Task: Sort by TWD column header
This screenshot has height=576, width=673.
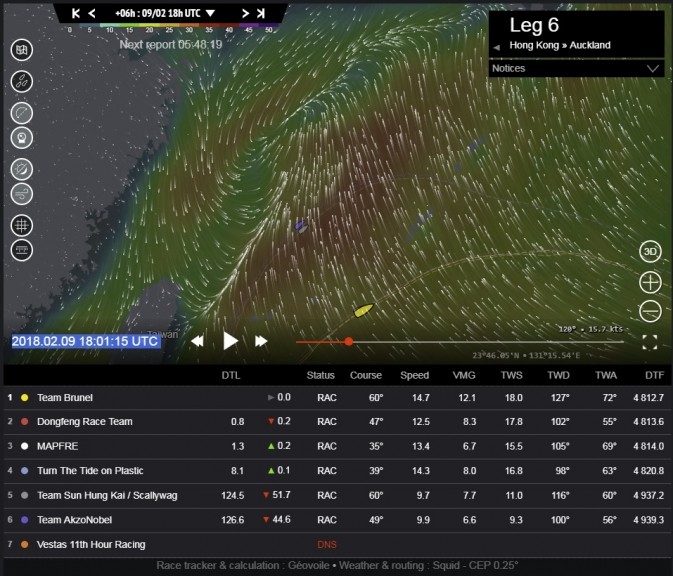Action: coord(558,376)
